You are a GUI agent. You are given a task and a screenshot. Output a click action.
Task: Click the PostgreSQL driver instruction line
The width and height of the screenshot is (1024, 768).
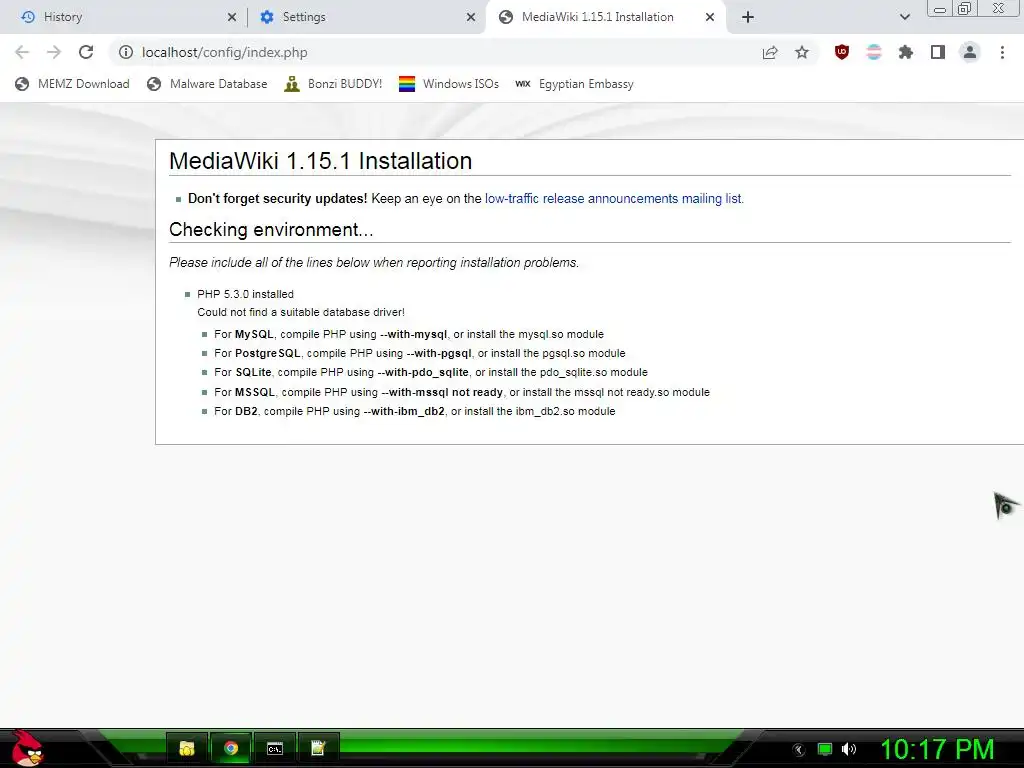coord(420,353)
